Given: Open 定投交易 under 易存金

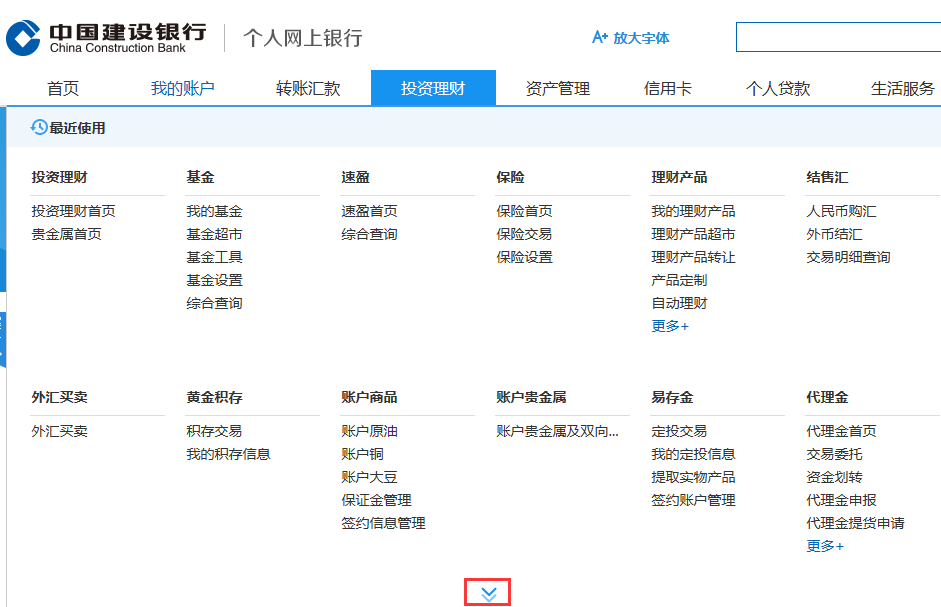Looking at the screenshot, I should (x=679, y=431).
